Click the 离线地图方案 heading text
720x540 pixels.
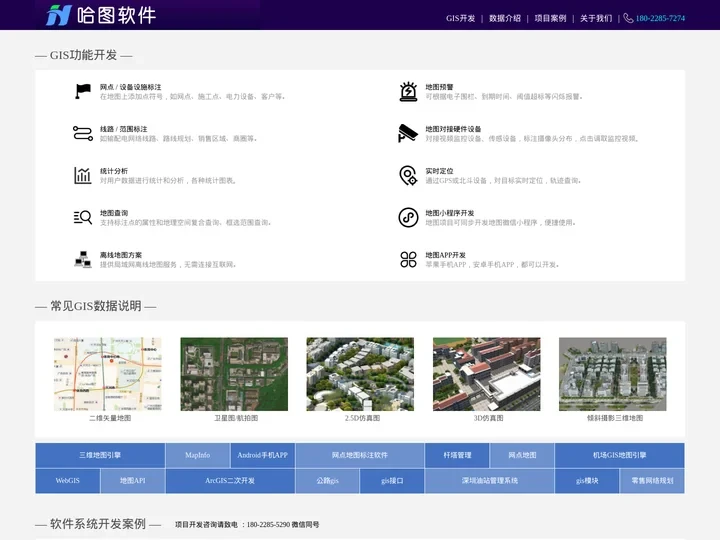tap(121, 255)
